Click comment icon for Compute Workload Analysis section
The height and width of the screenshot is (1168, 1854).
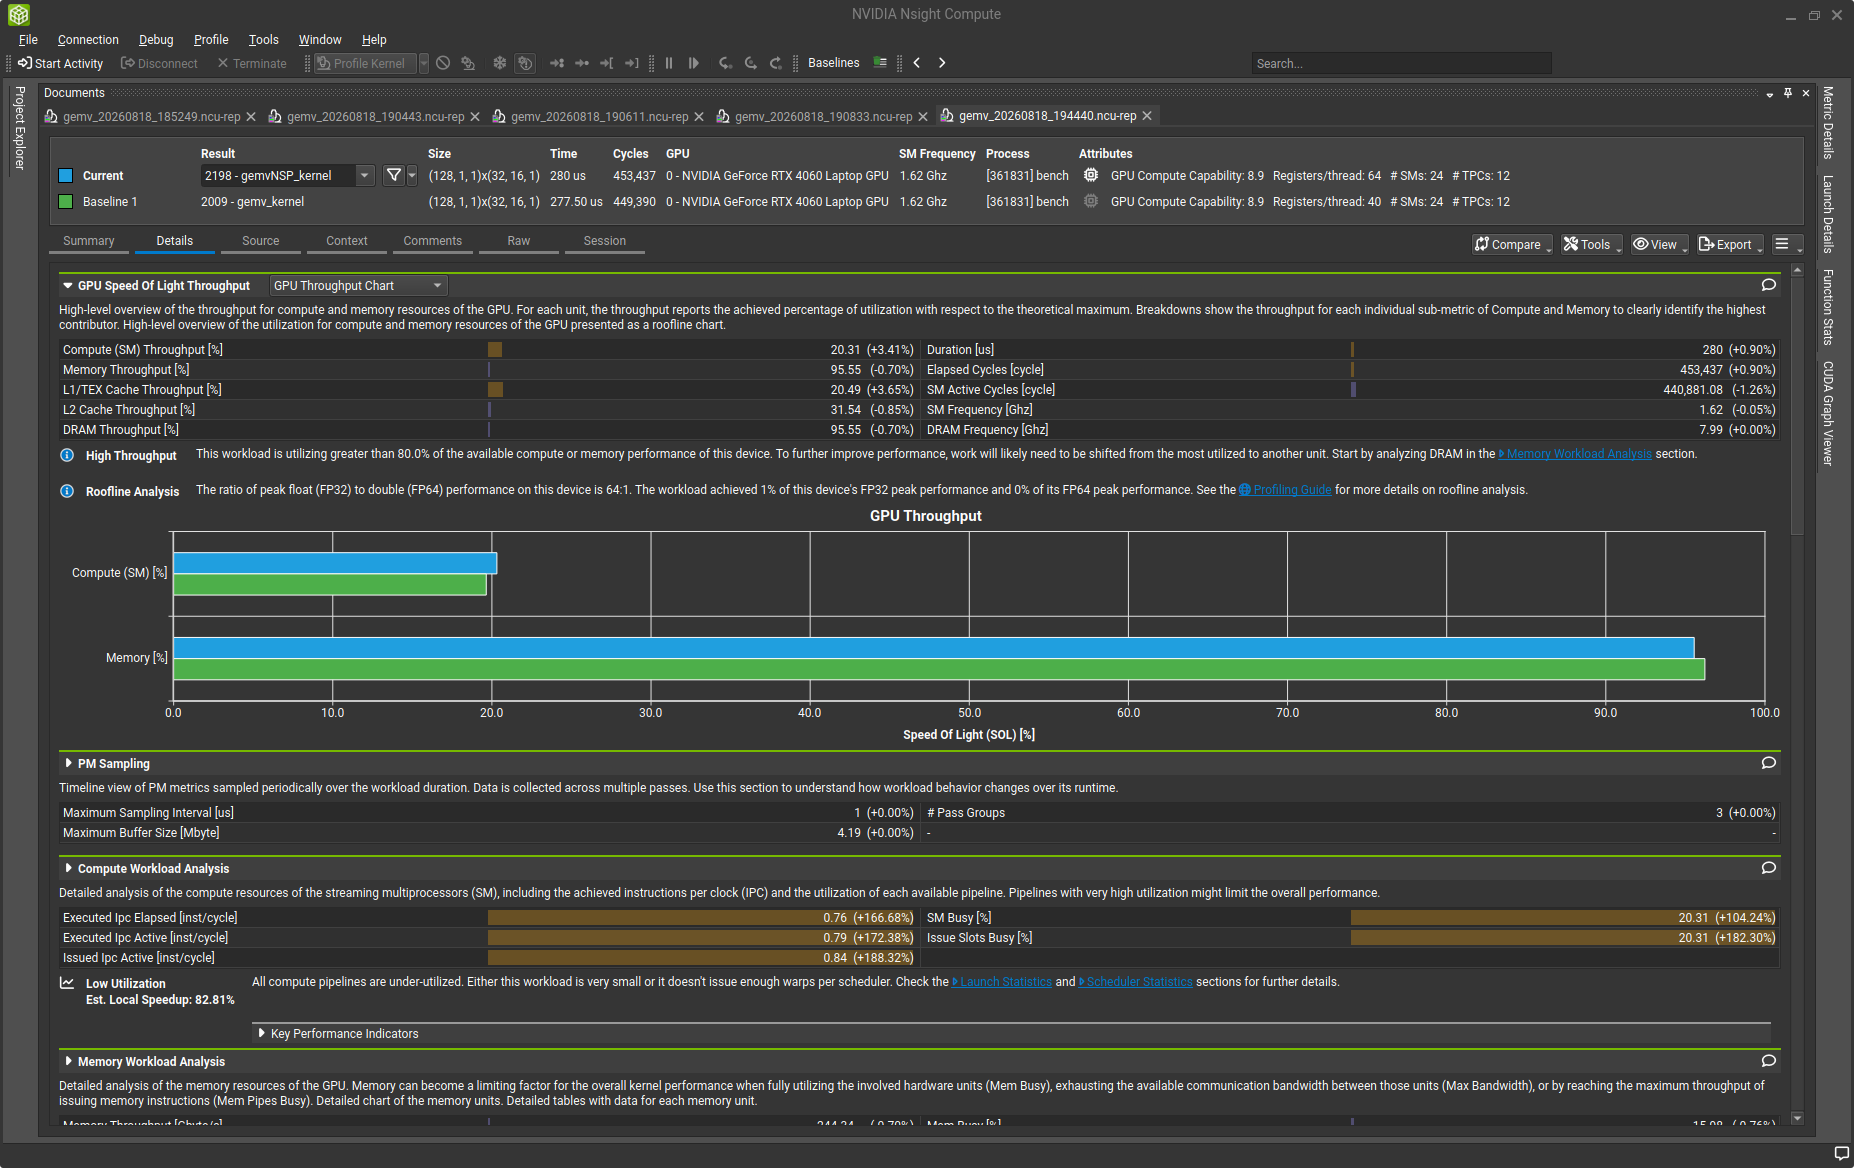[x=1769, y=868]
